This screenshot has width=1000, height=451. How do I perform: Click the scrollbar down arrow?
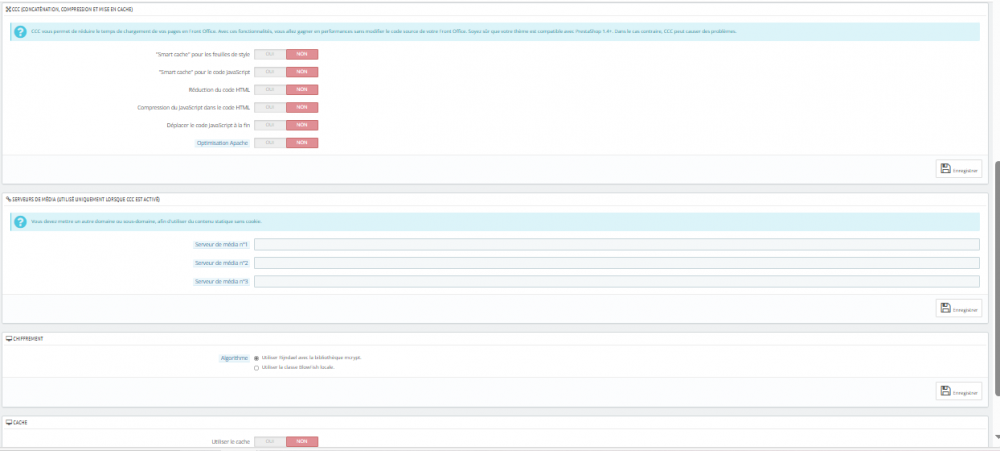(996, 438)
